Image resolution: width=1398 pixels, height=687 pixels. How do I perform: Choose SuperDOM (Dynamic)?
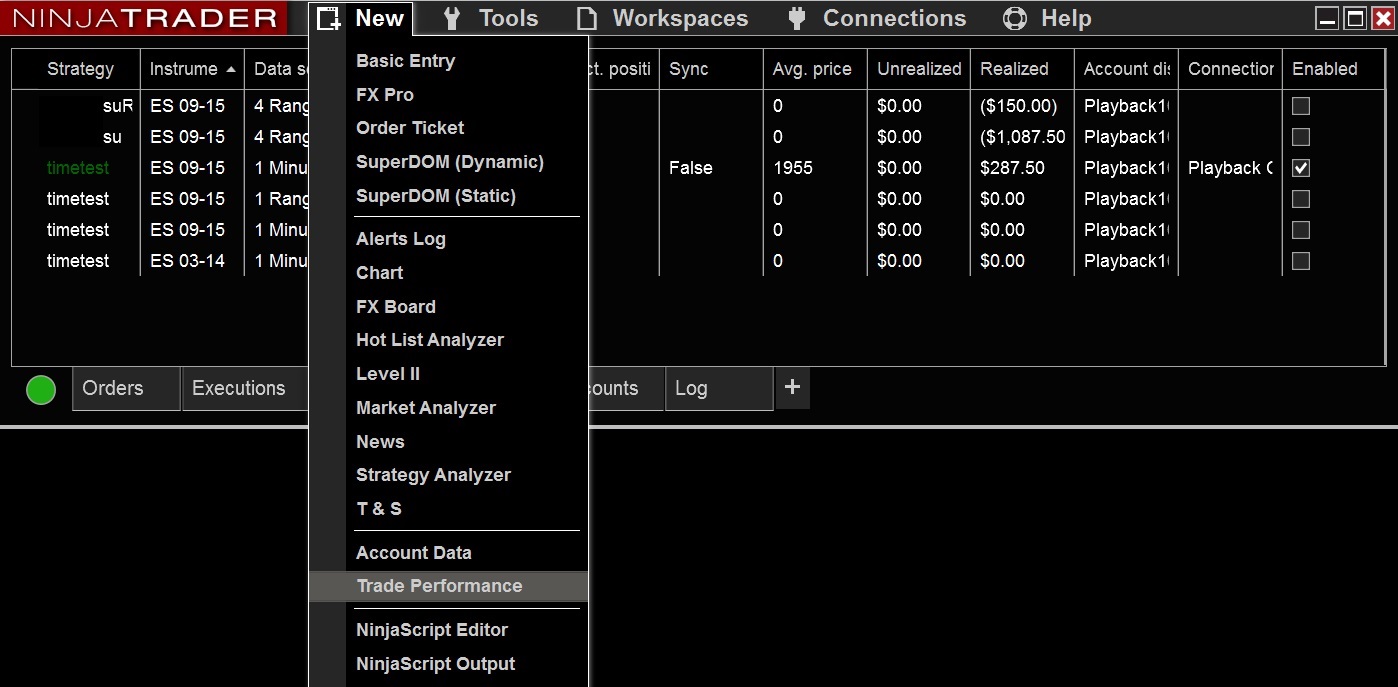point(450,162)
